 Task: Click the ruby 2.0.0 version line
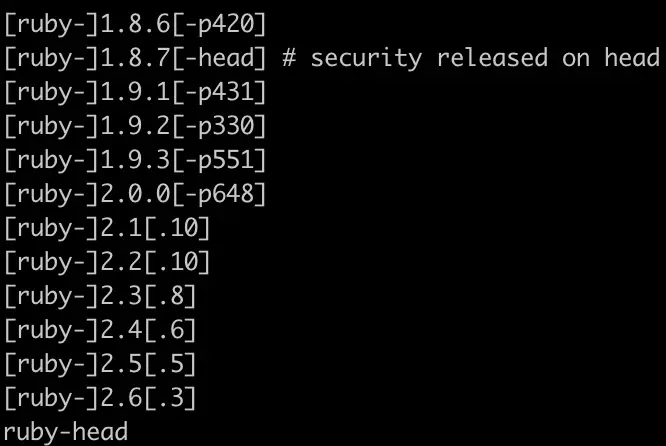coord(135,193)
